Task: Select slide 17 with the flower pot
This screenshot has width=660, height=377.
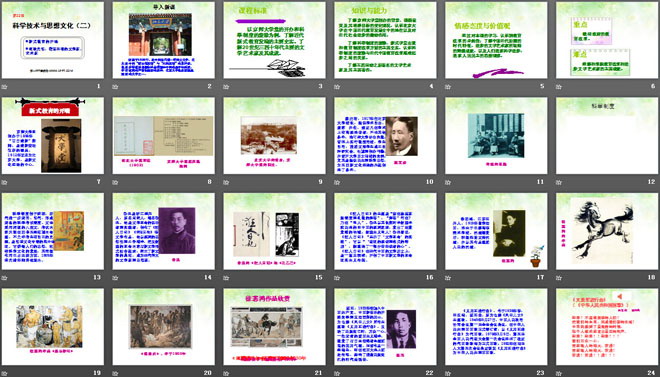Action: 496,231
